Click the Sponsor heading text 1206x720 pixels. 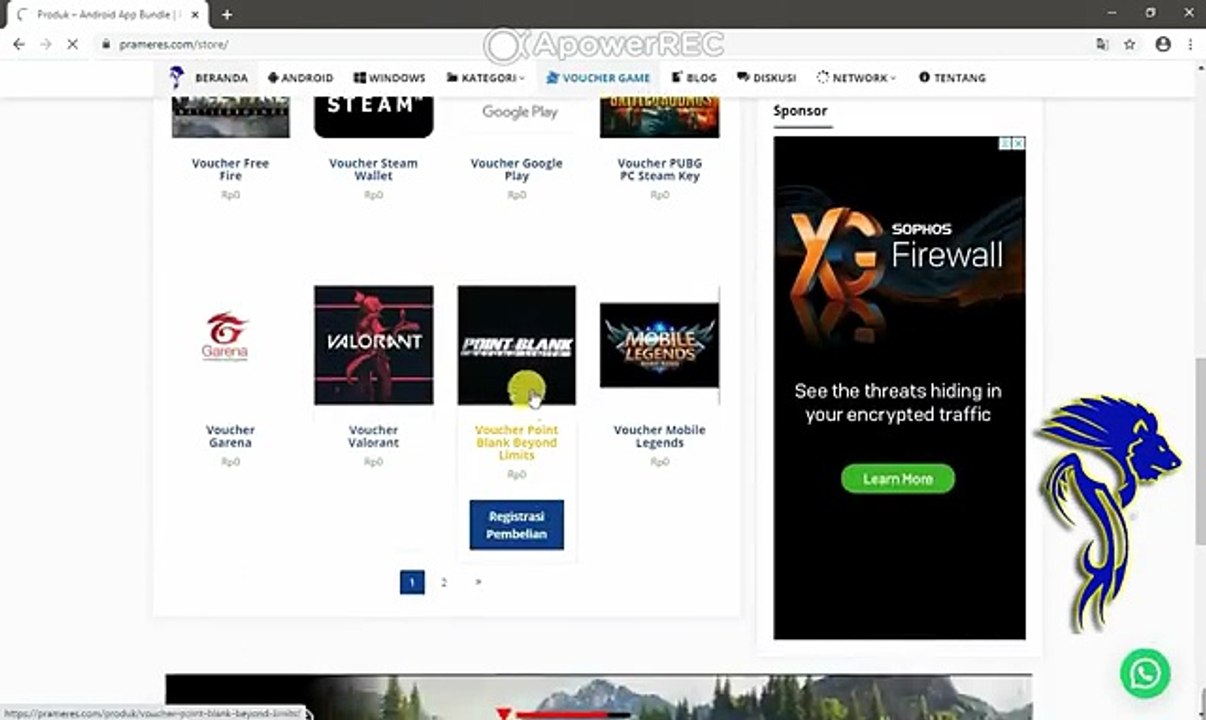point(800,110)
